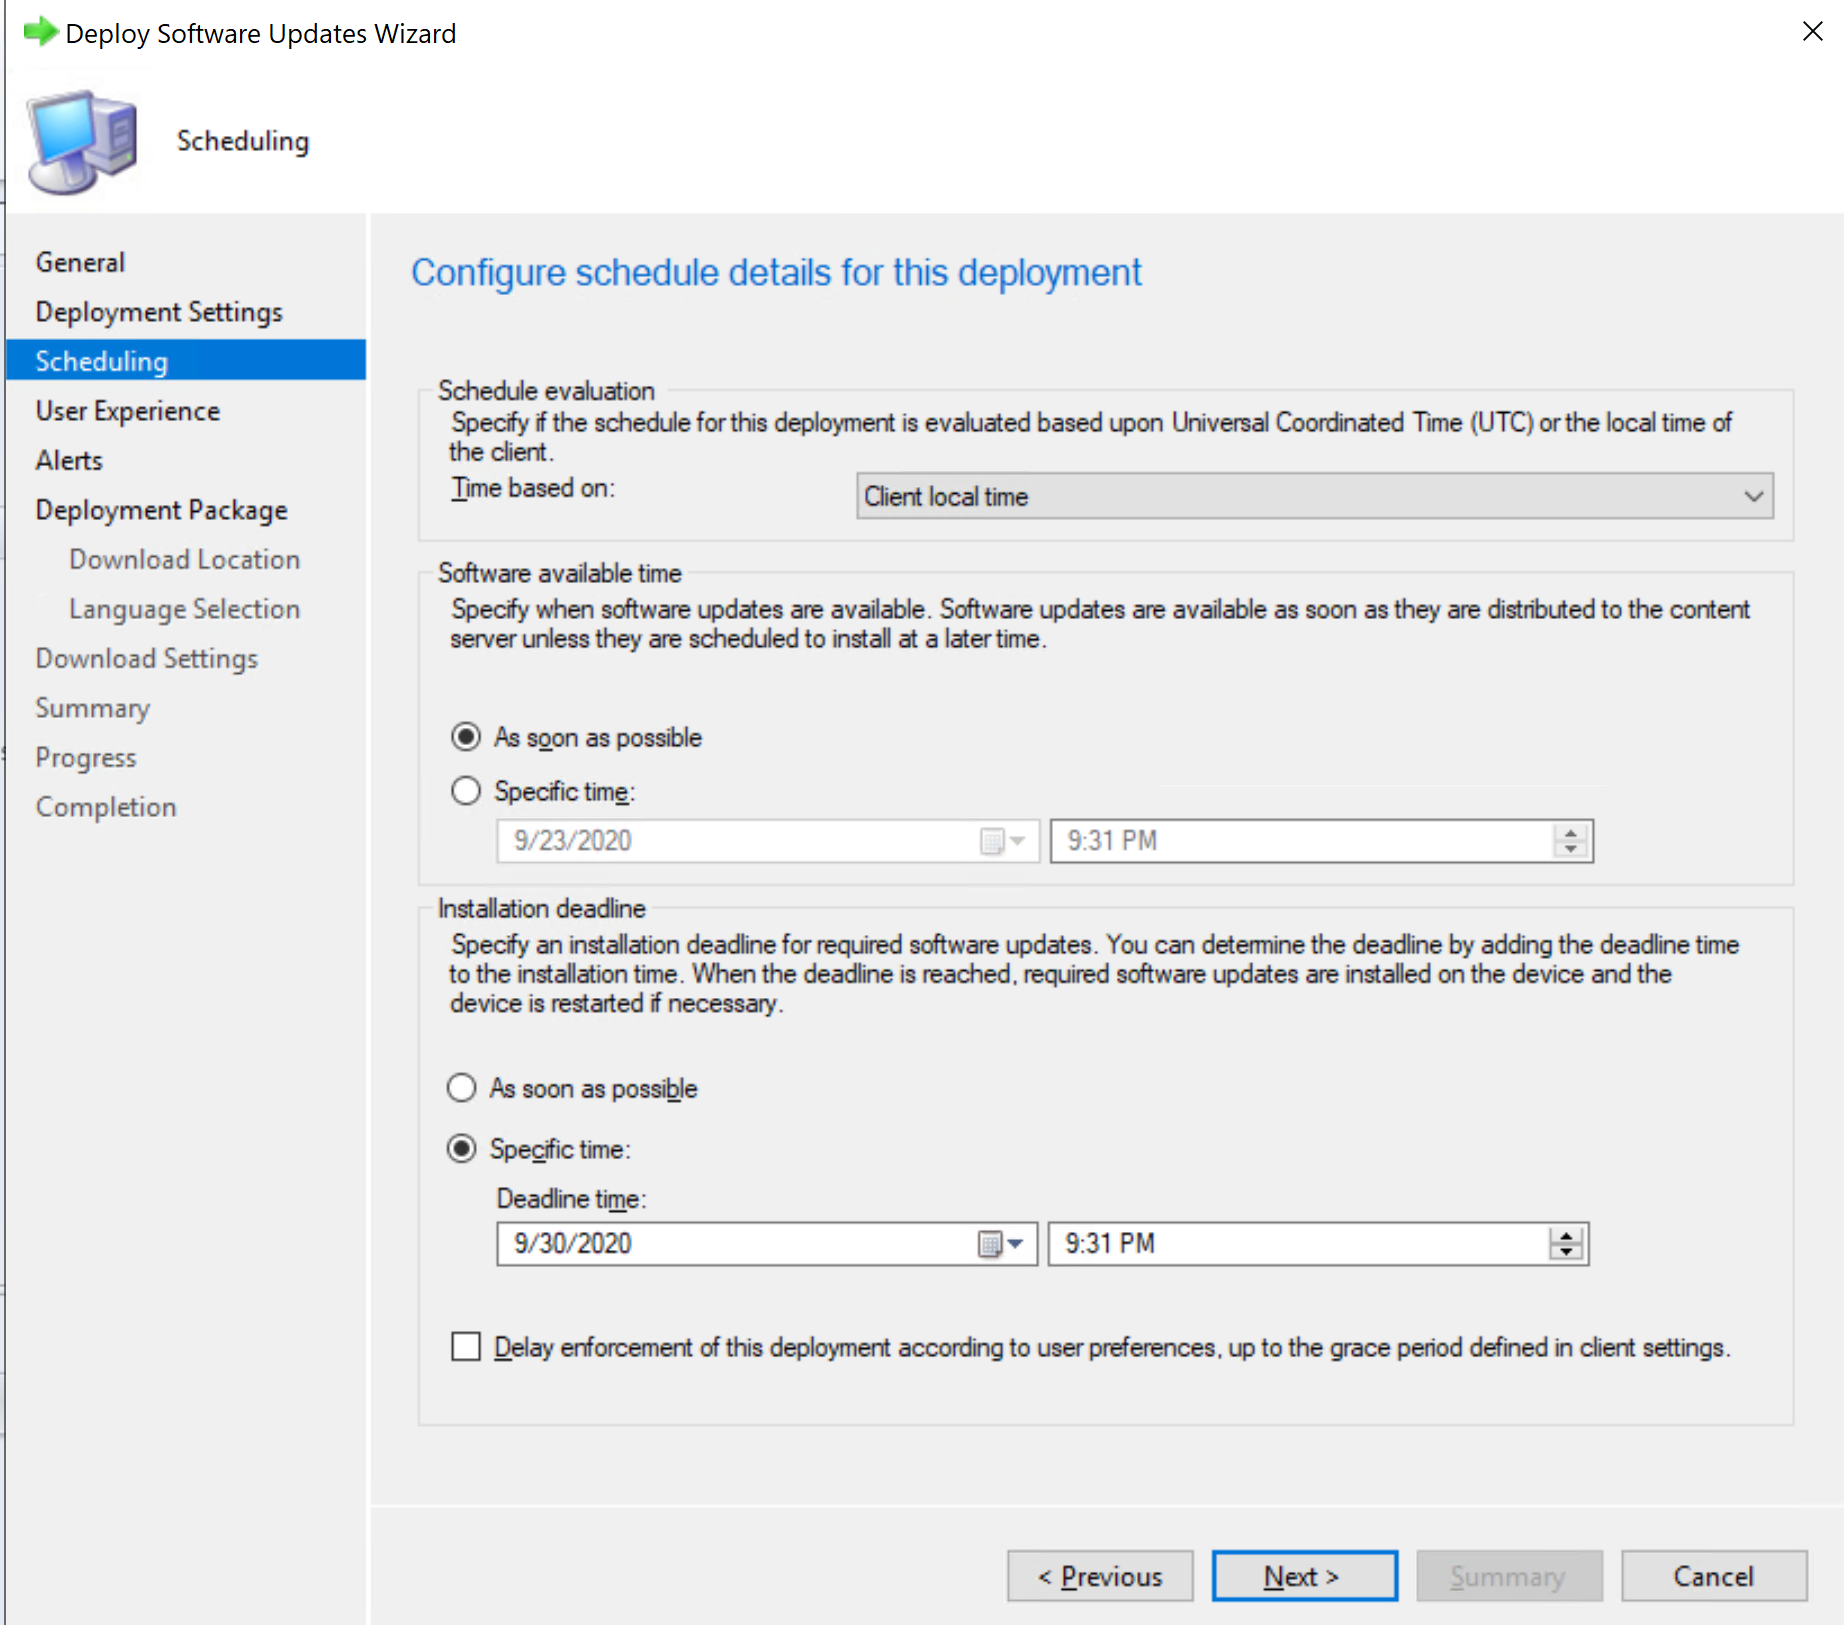Enable Delay enforcement of this deployment checkbox
This screenshot has width=1844, height=1625.
pyautogui.click(x=466, y=1347)
